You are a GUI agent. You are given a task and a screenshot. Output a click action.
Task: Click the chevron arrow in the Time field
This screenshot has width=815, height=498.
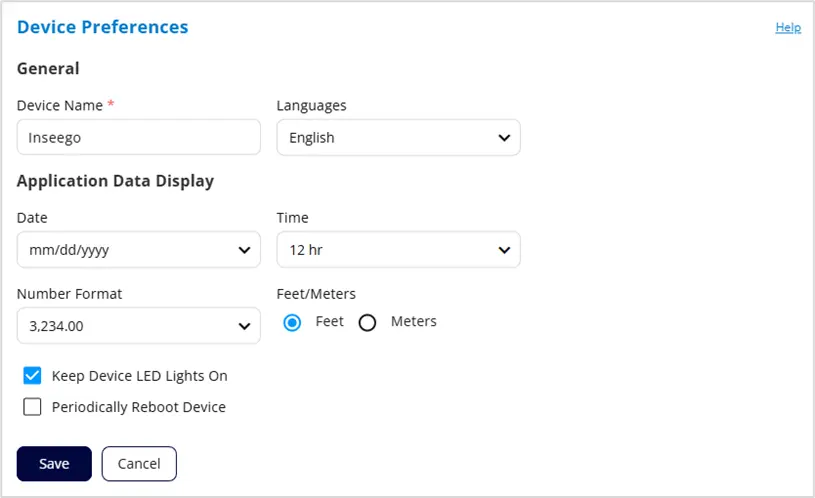504,250
